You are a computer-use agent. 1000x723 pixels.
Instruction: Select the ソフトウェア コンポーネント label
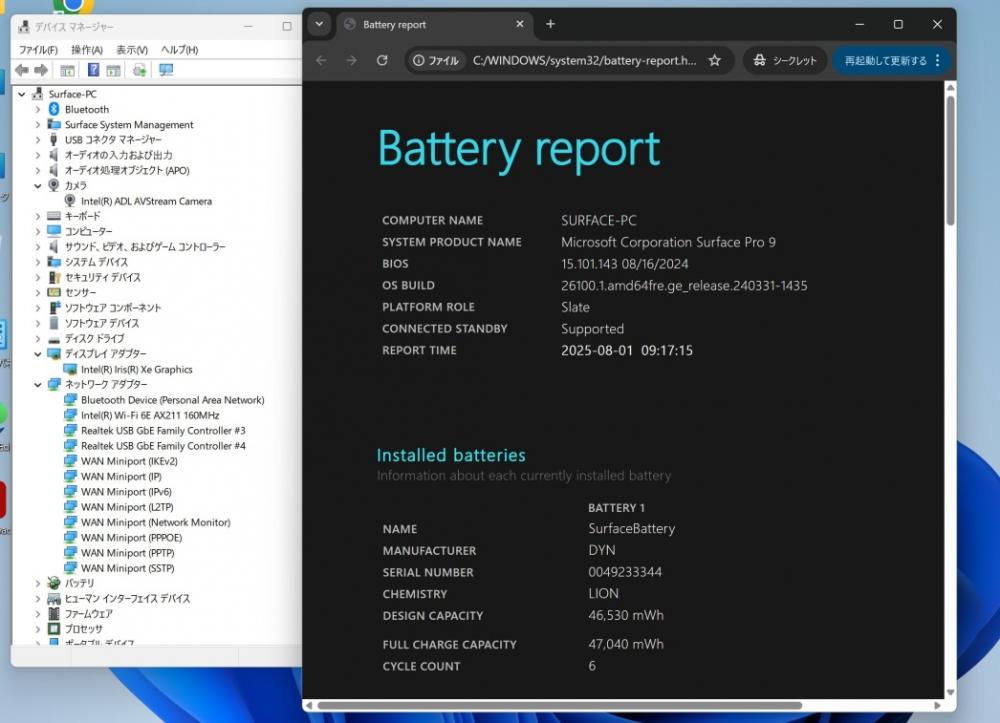113,307
